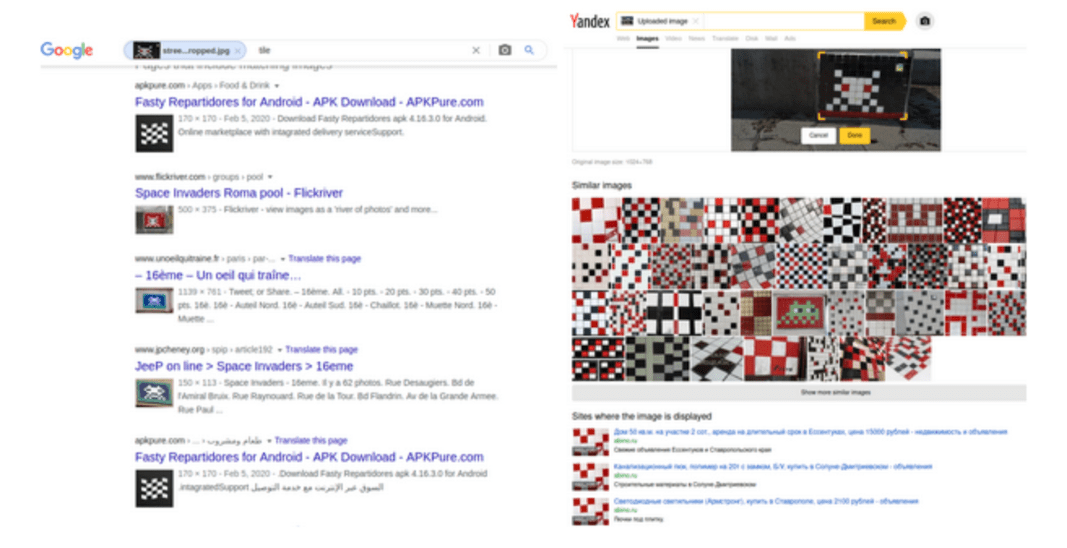Open the third Yandex site result about Ставрополе
The width and height of the screenshot is (1067, 548).
pyautogui.click(x=766, y=502)
